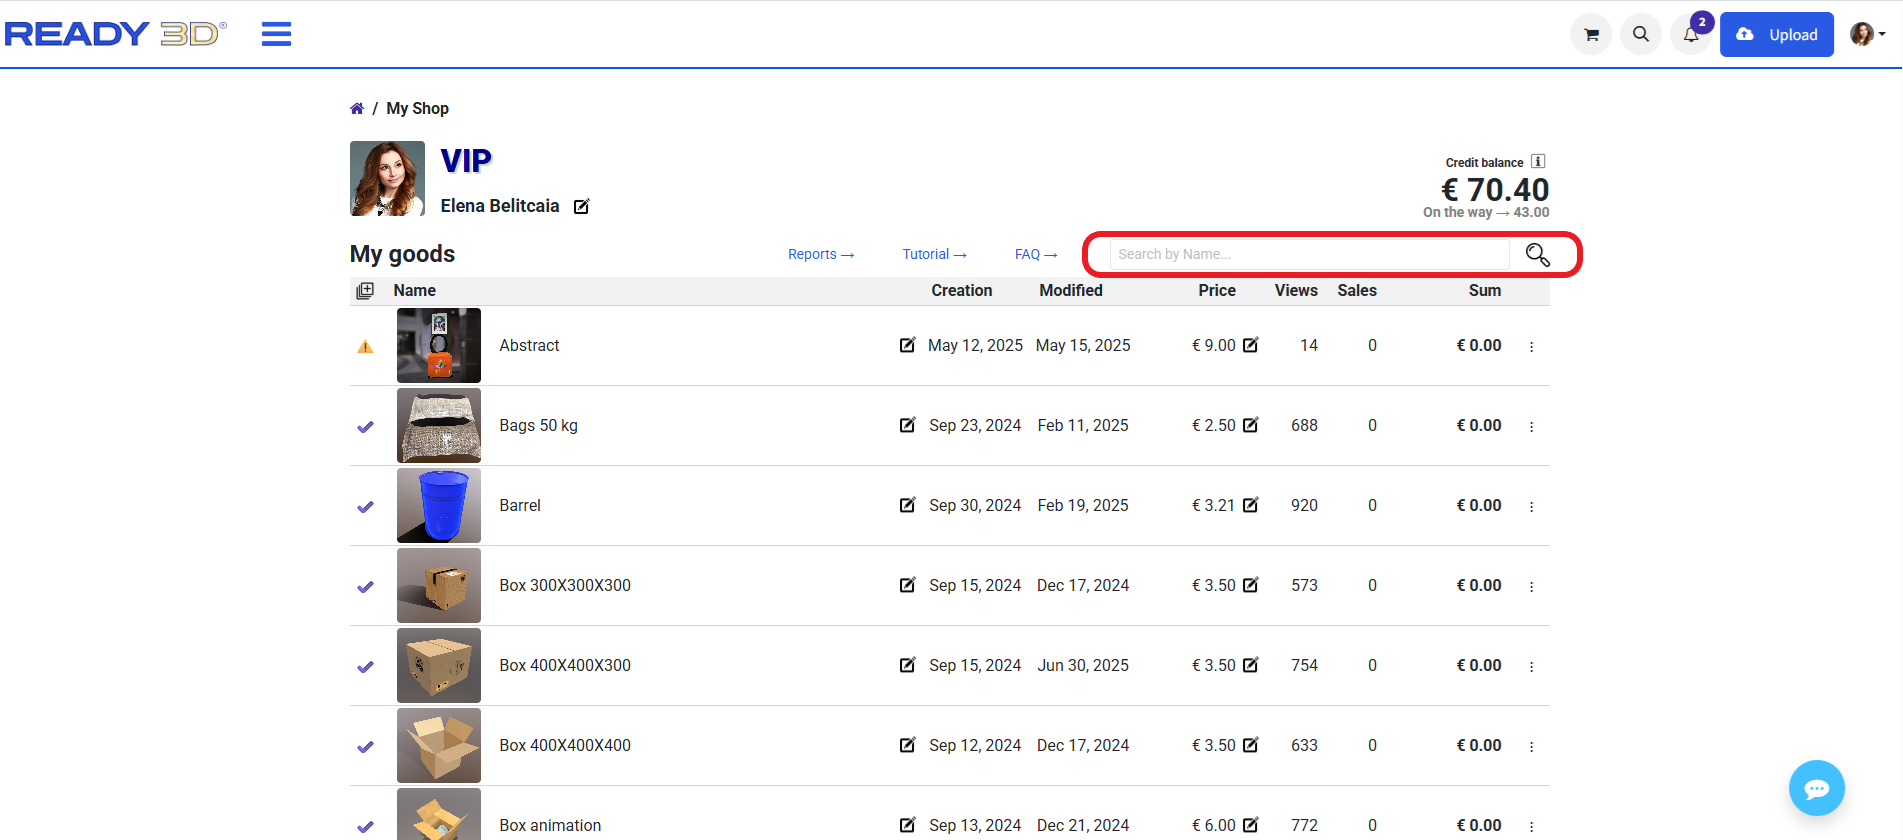The height and width of the screenshot is (840, 1903).
Task: Click the status checkmark of Box 400X400X300
Action: [x=365, y=666]
